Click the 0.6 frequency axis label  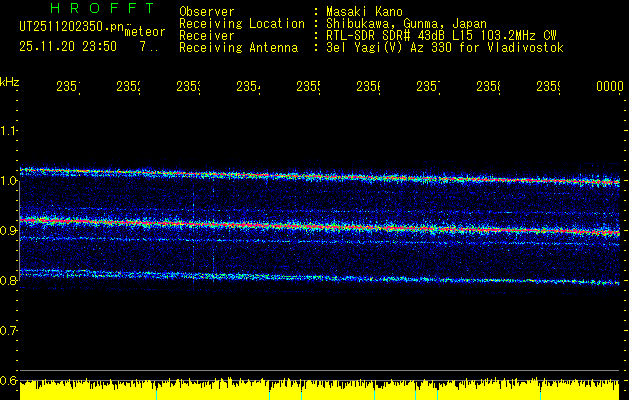(9, 381)
